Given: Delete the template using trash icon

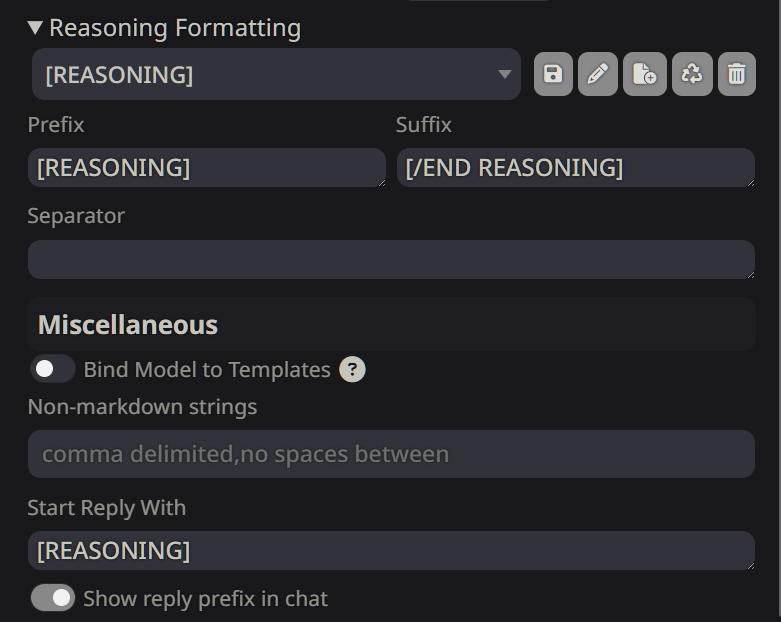Looking at the screenshot, I should pyautogui.click(x=737, y=74).
